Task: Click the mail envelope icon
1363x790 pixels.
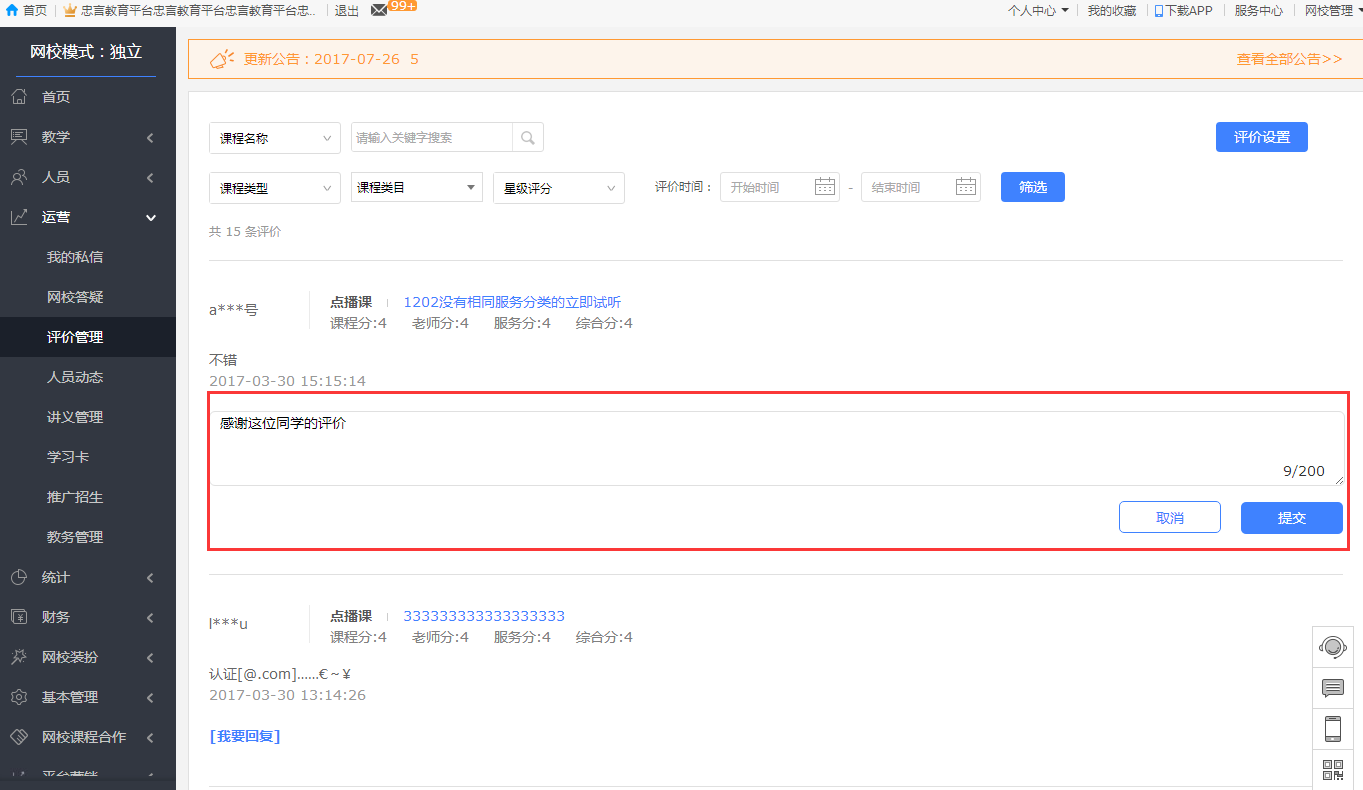Action: click(379, 10)
